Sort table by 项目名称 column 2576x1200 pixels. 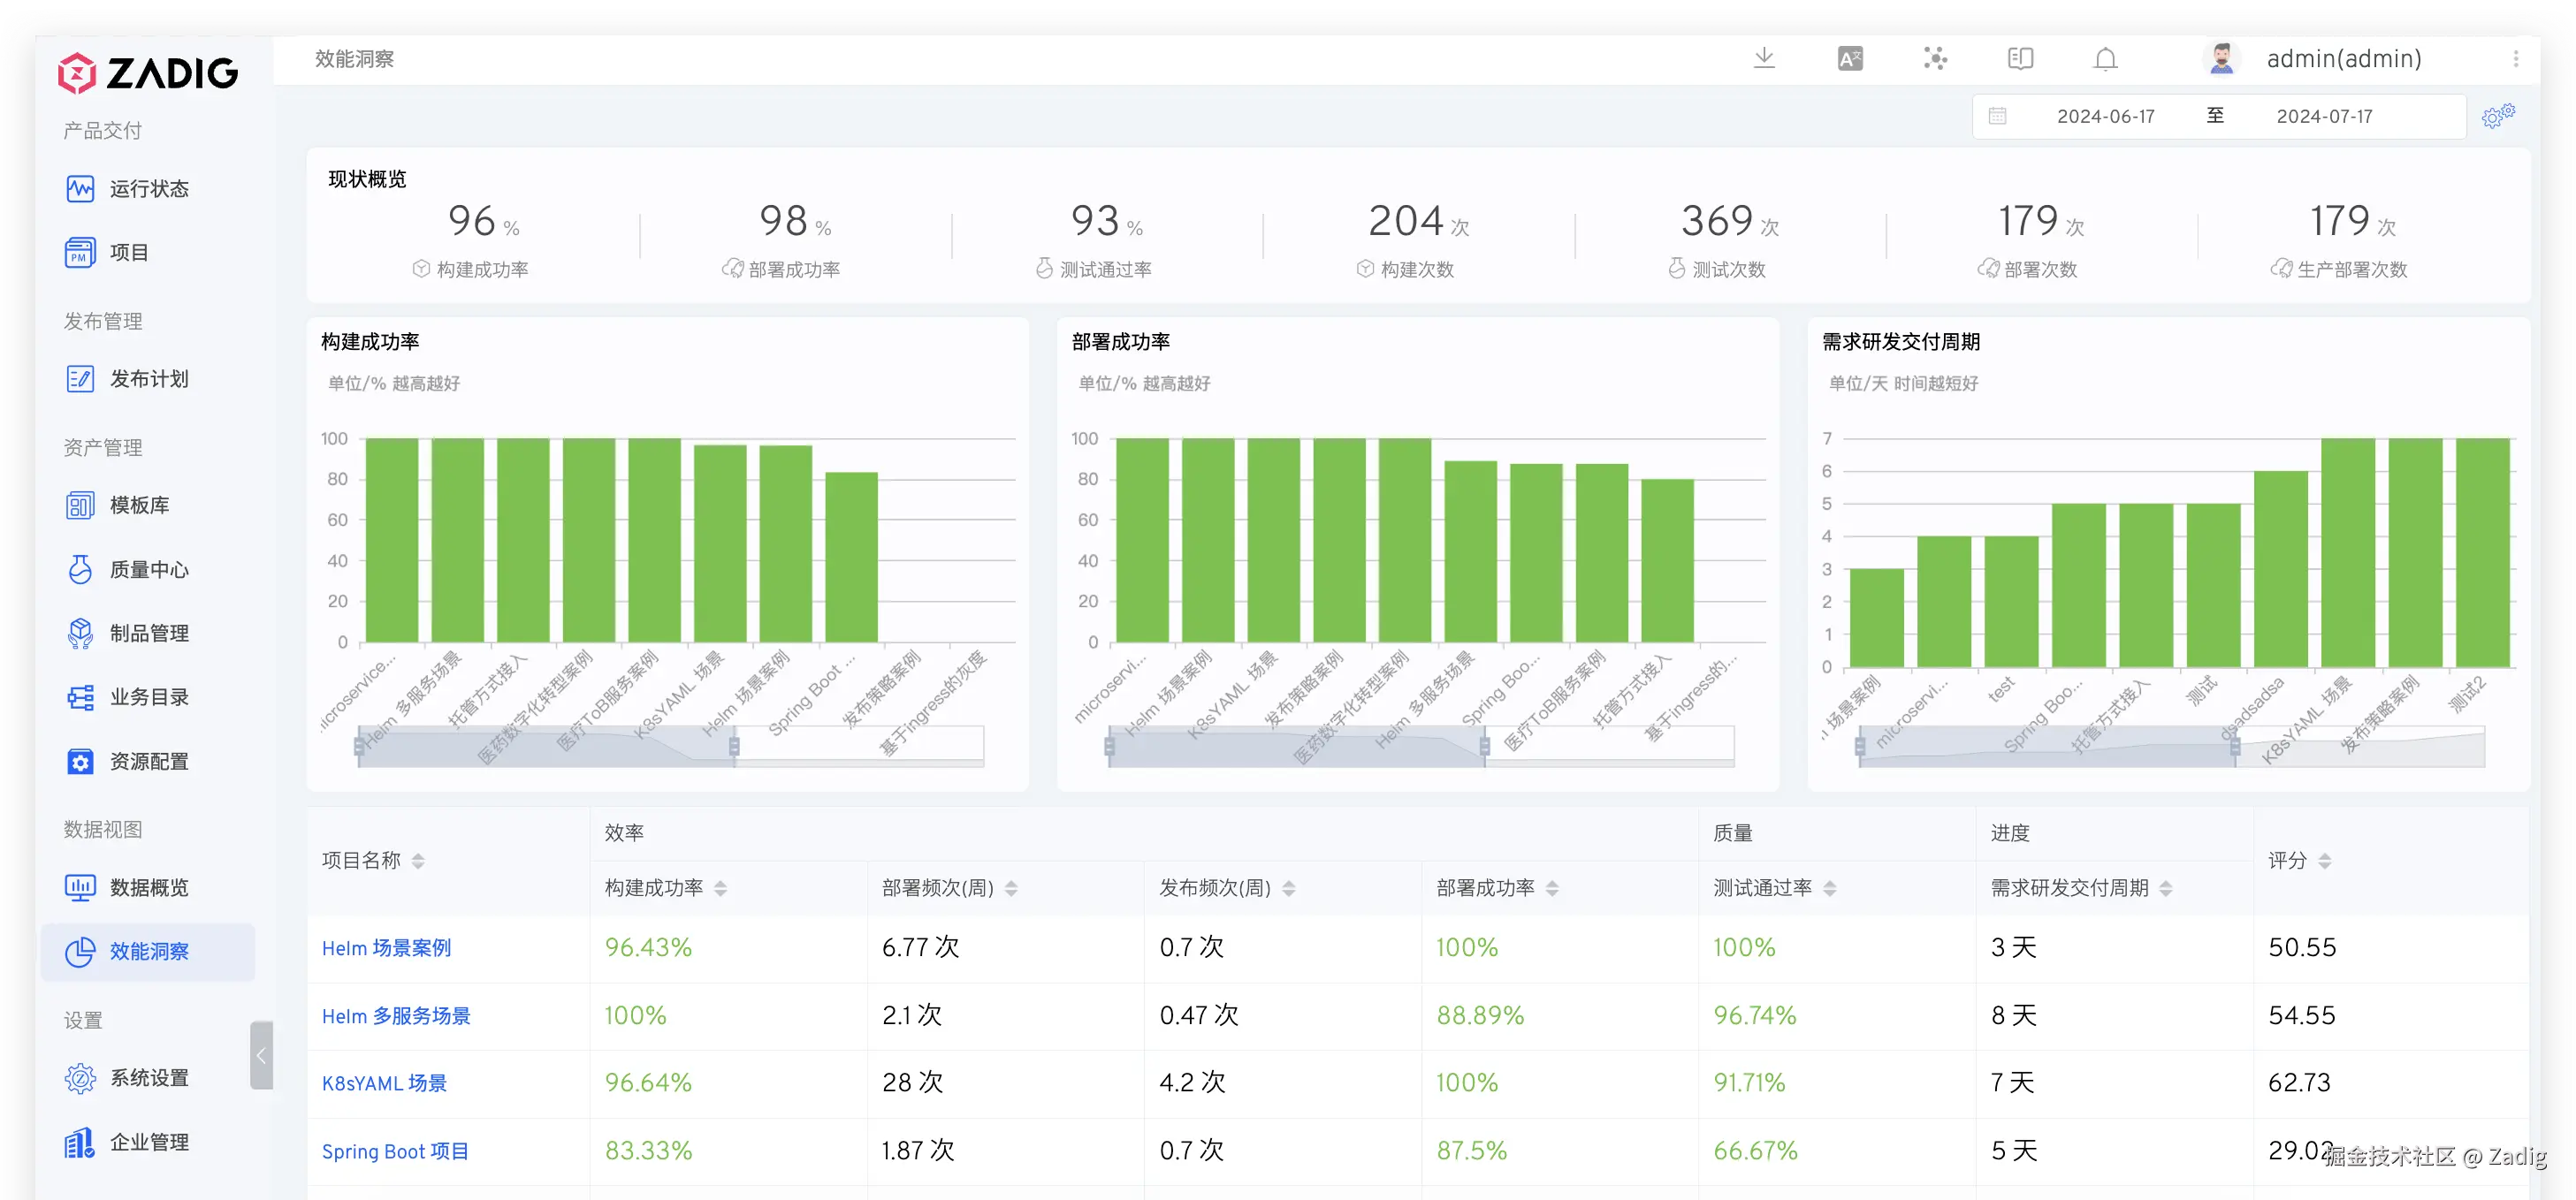pos(418,861)
